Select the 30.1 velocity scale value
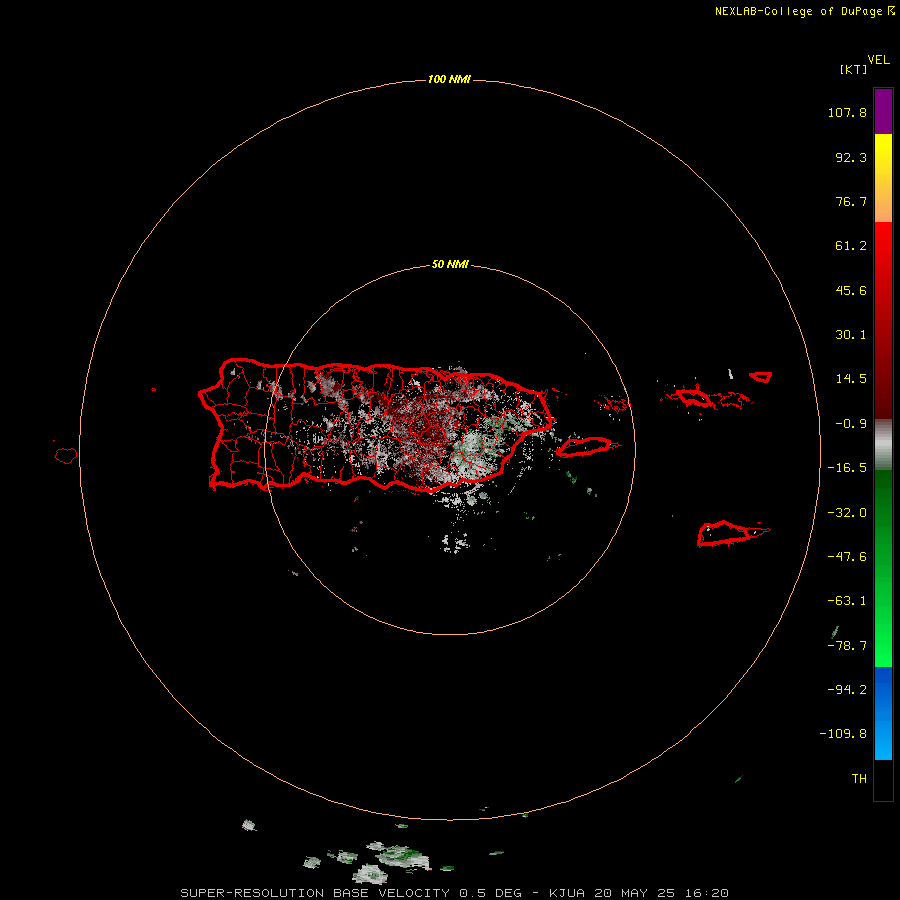 coord(851,335)
